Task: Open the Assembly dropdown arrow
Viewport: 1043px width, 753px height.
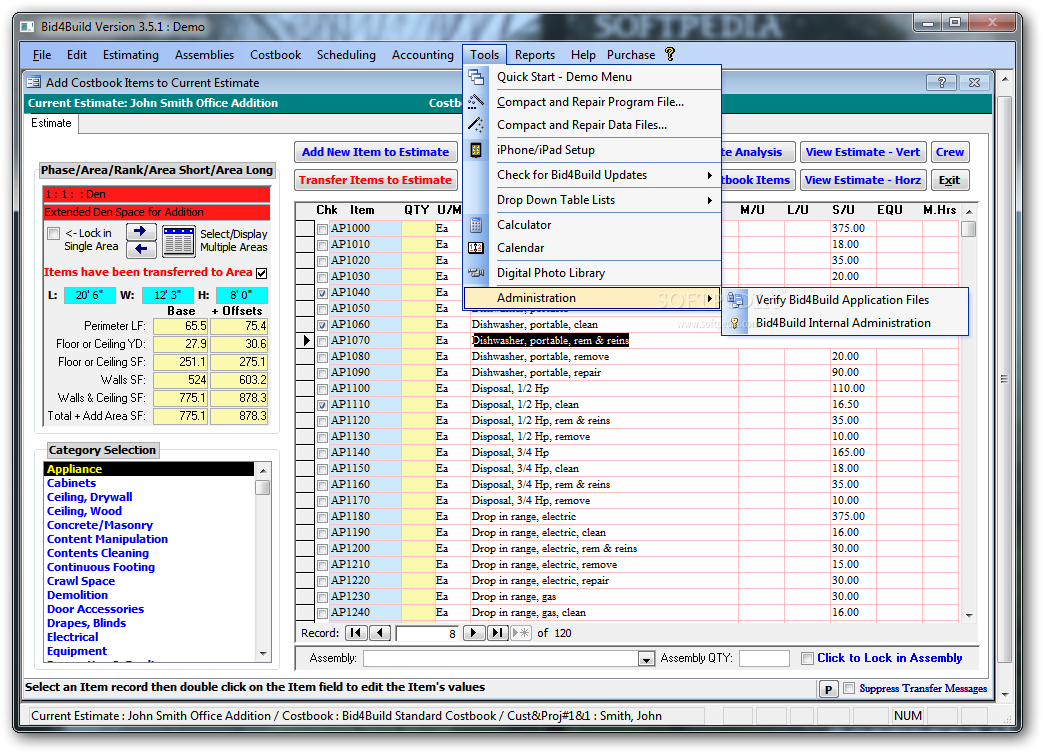Action: 645,659
